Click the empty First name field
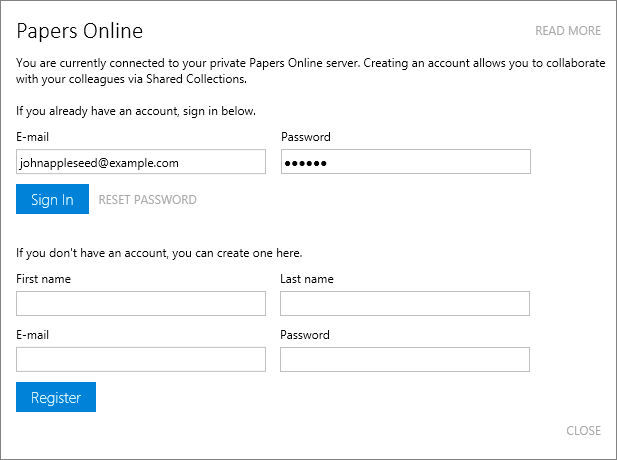 tap(141, 303)
